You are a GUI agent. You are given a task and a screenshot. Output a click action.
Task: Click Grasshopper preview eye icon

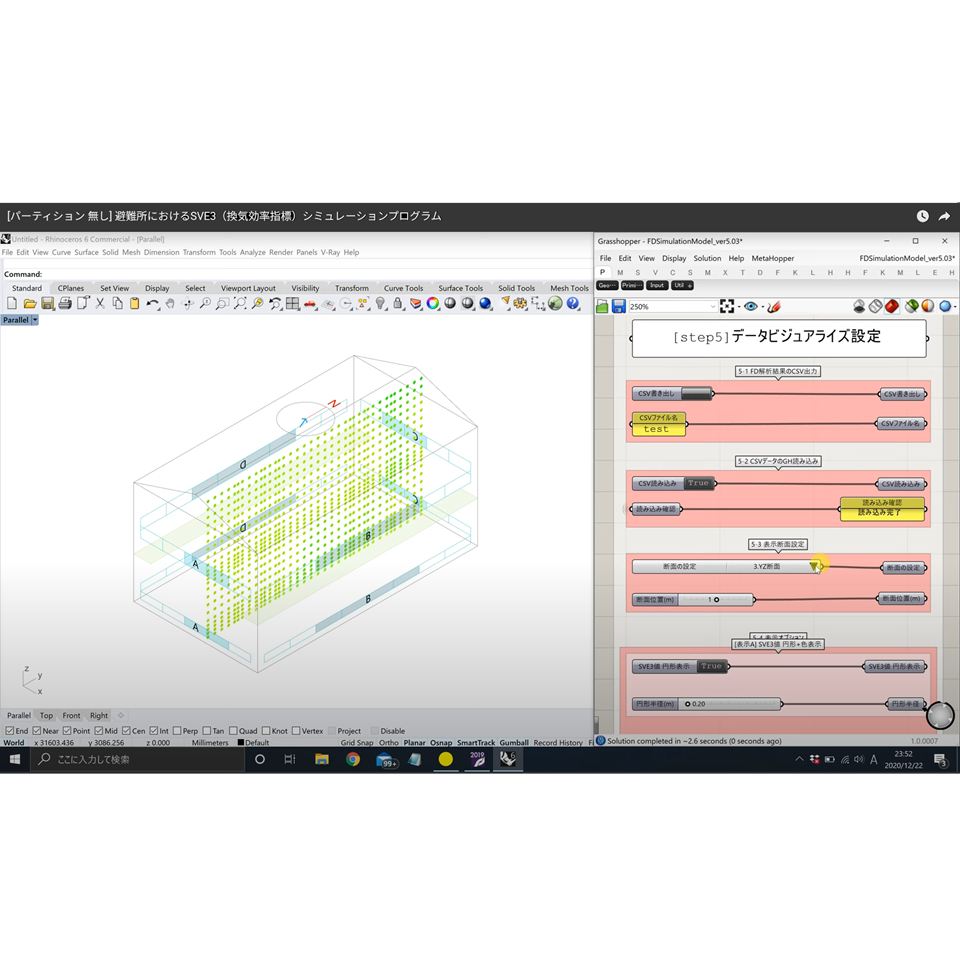pos(750,306)
